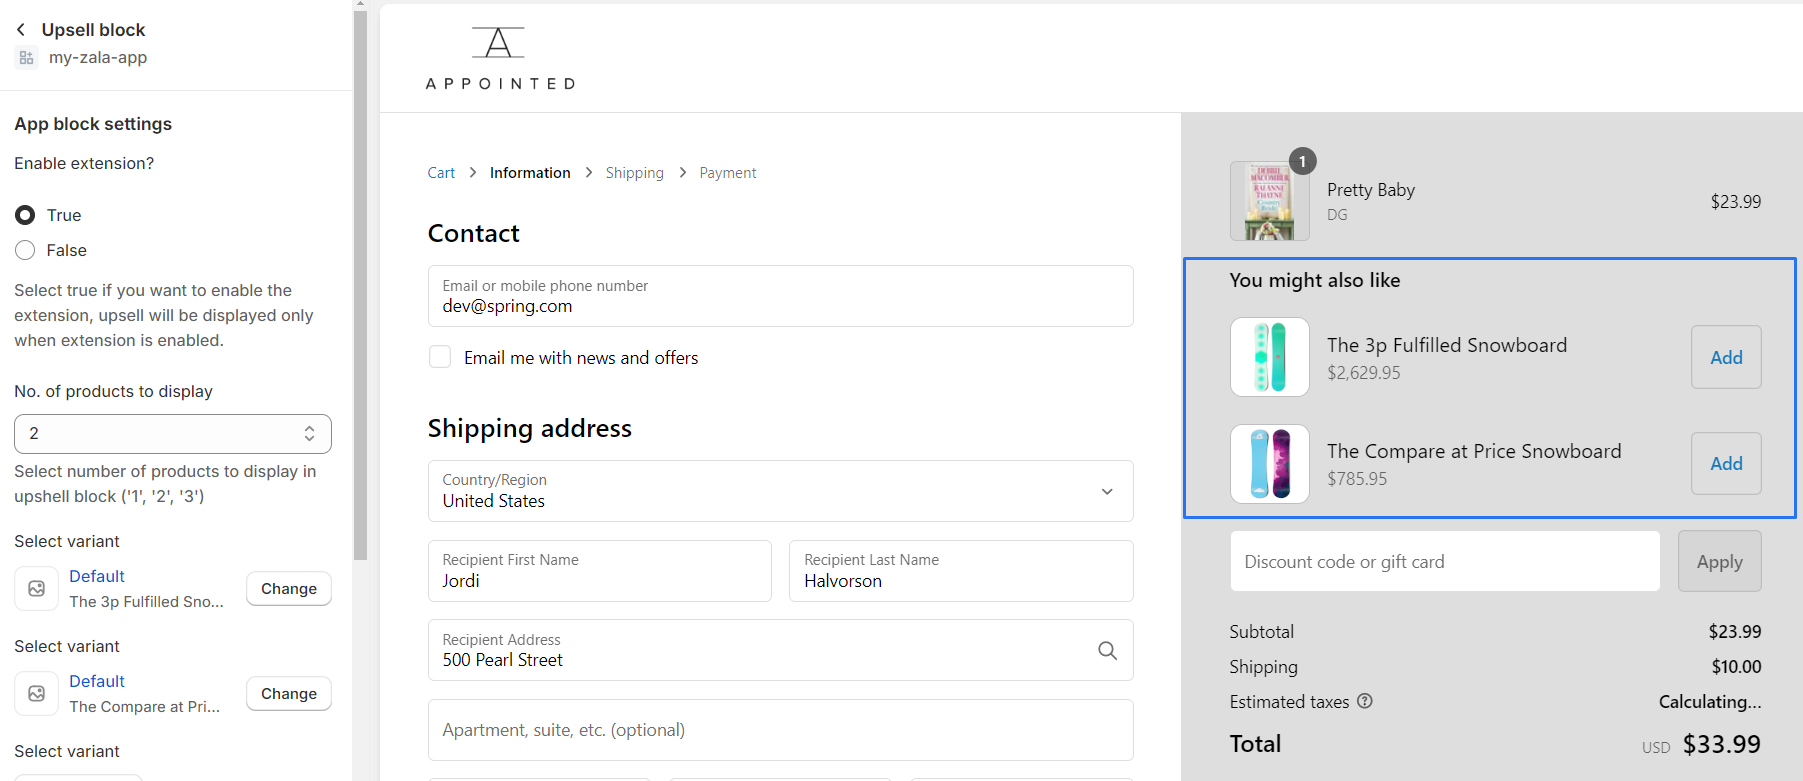The width and height of the screenshot is (1803, 781).
Task: Click the Compare at Price Snowboard thumbnail
Action: tap(1269, 463)
